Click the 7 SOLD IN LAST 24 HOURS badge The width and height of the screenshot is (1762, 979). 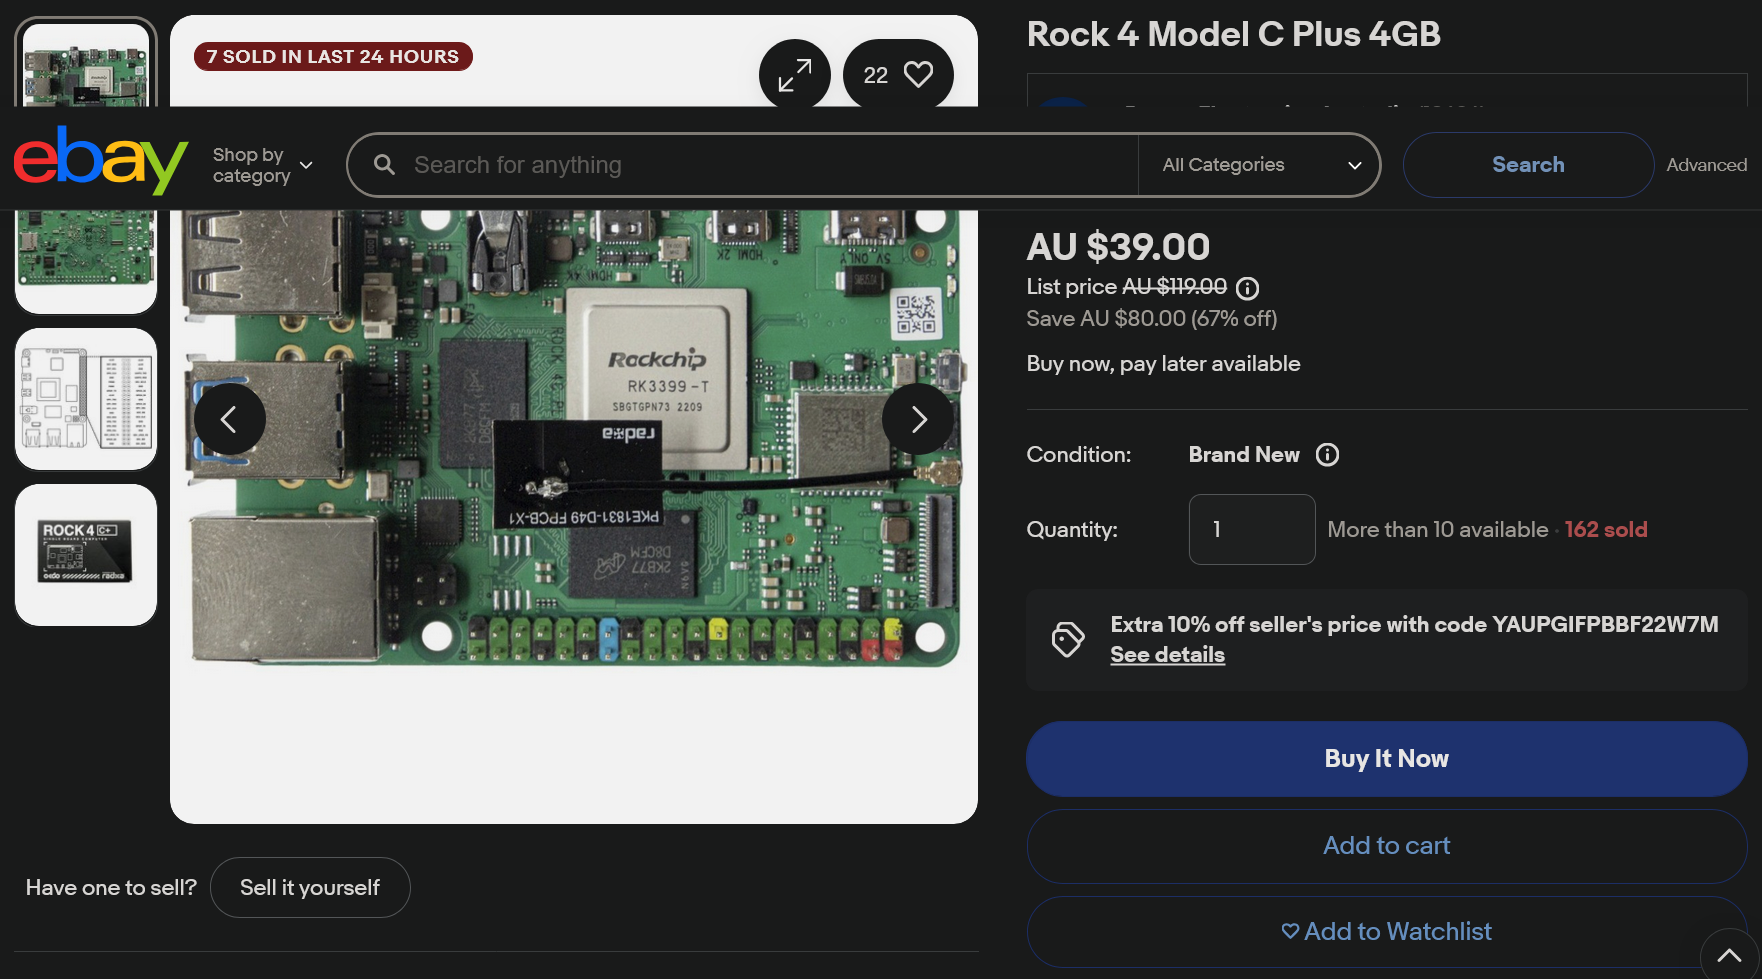(333, 57)
